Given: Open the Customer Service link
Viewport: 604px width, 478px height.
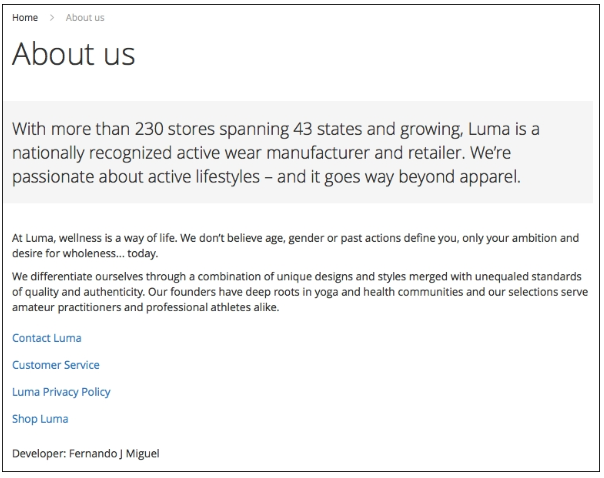Looking at the screenshot, I should tap(56, 365).
